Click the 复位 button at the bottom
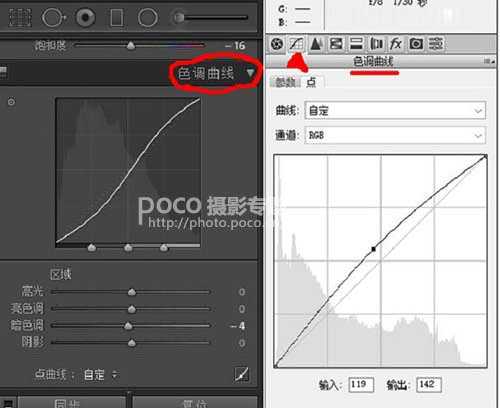 (x=195, y=403)
